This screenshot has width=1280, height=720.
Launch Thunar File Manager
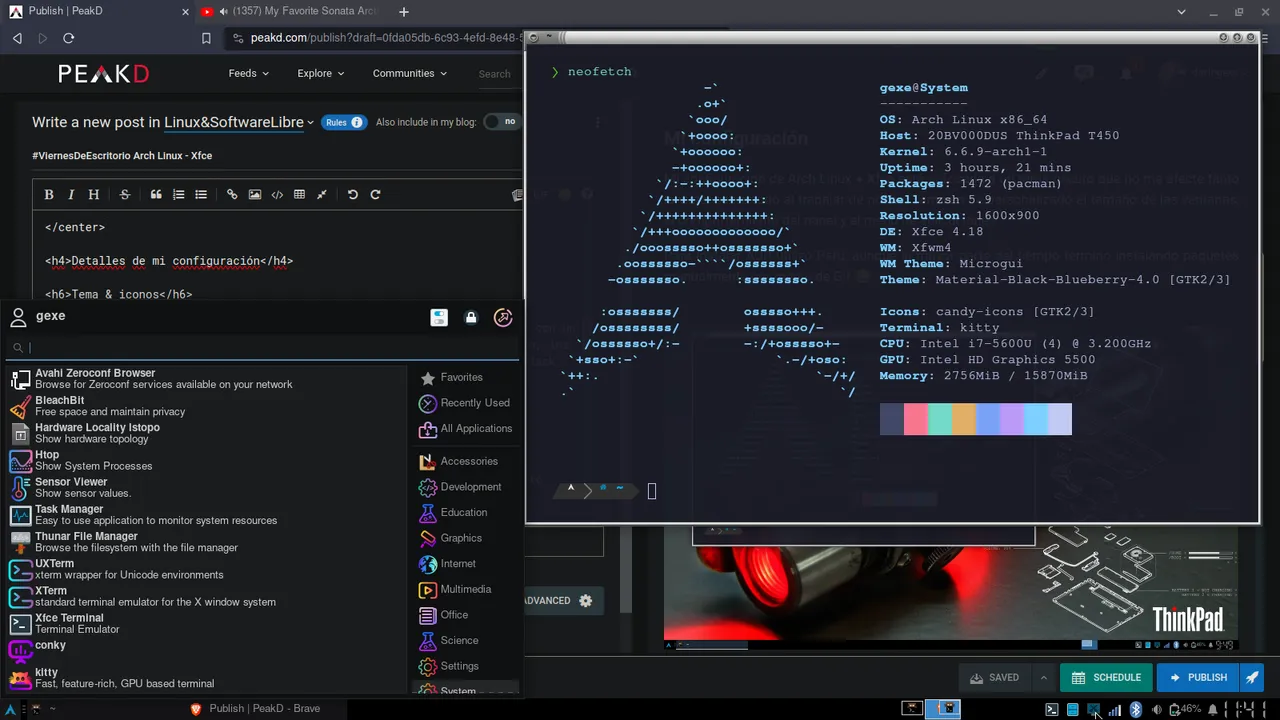(x=205, y=542)
